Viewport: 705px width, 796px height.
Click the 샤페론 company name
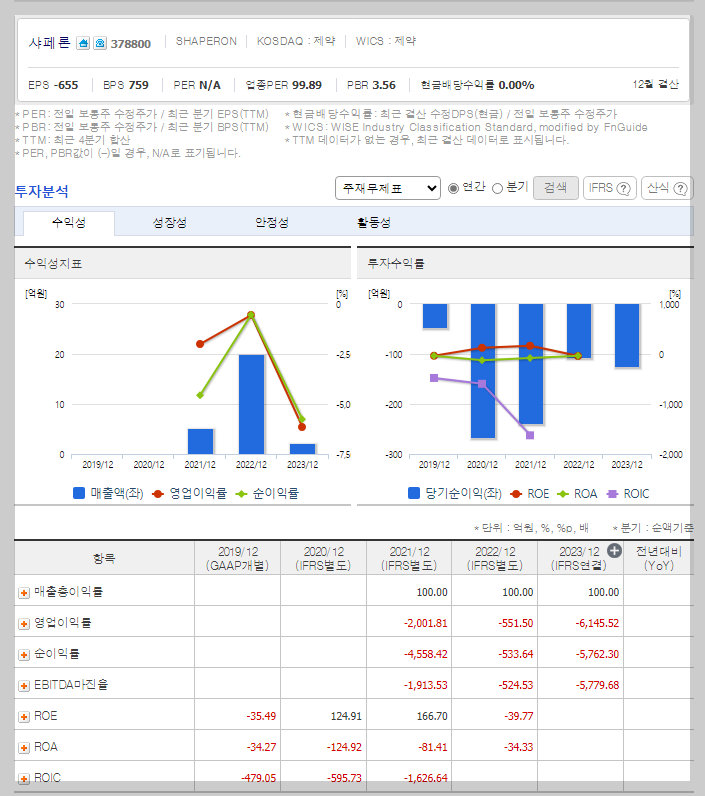coord(50,43)
